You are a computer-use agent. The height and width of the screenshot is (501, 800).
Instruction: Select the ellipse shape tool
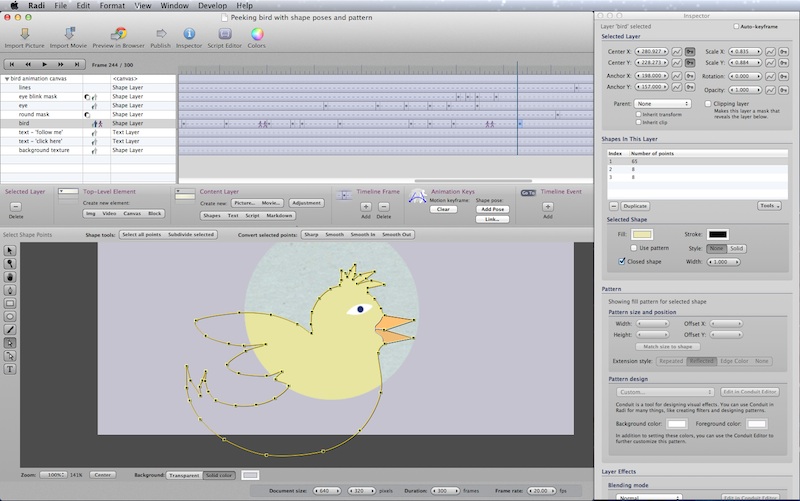pyautogui.click(x=10, y=315)
